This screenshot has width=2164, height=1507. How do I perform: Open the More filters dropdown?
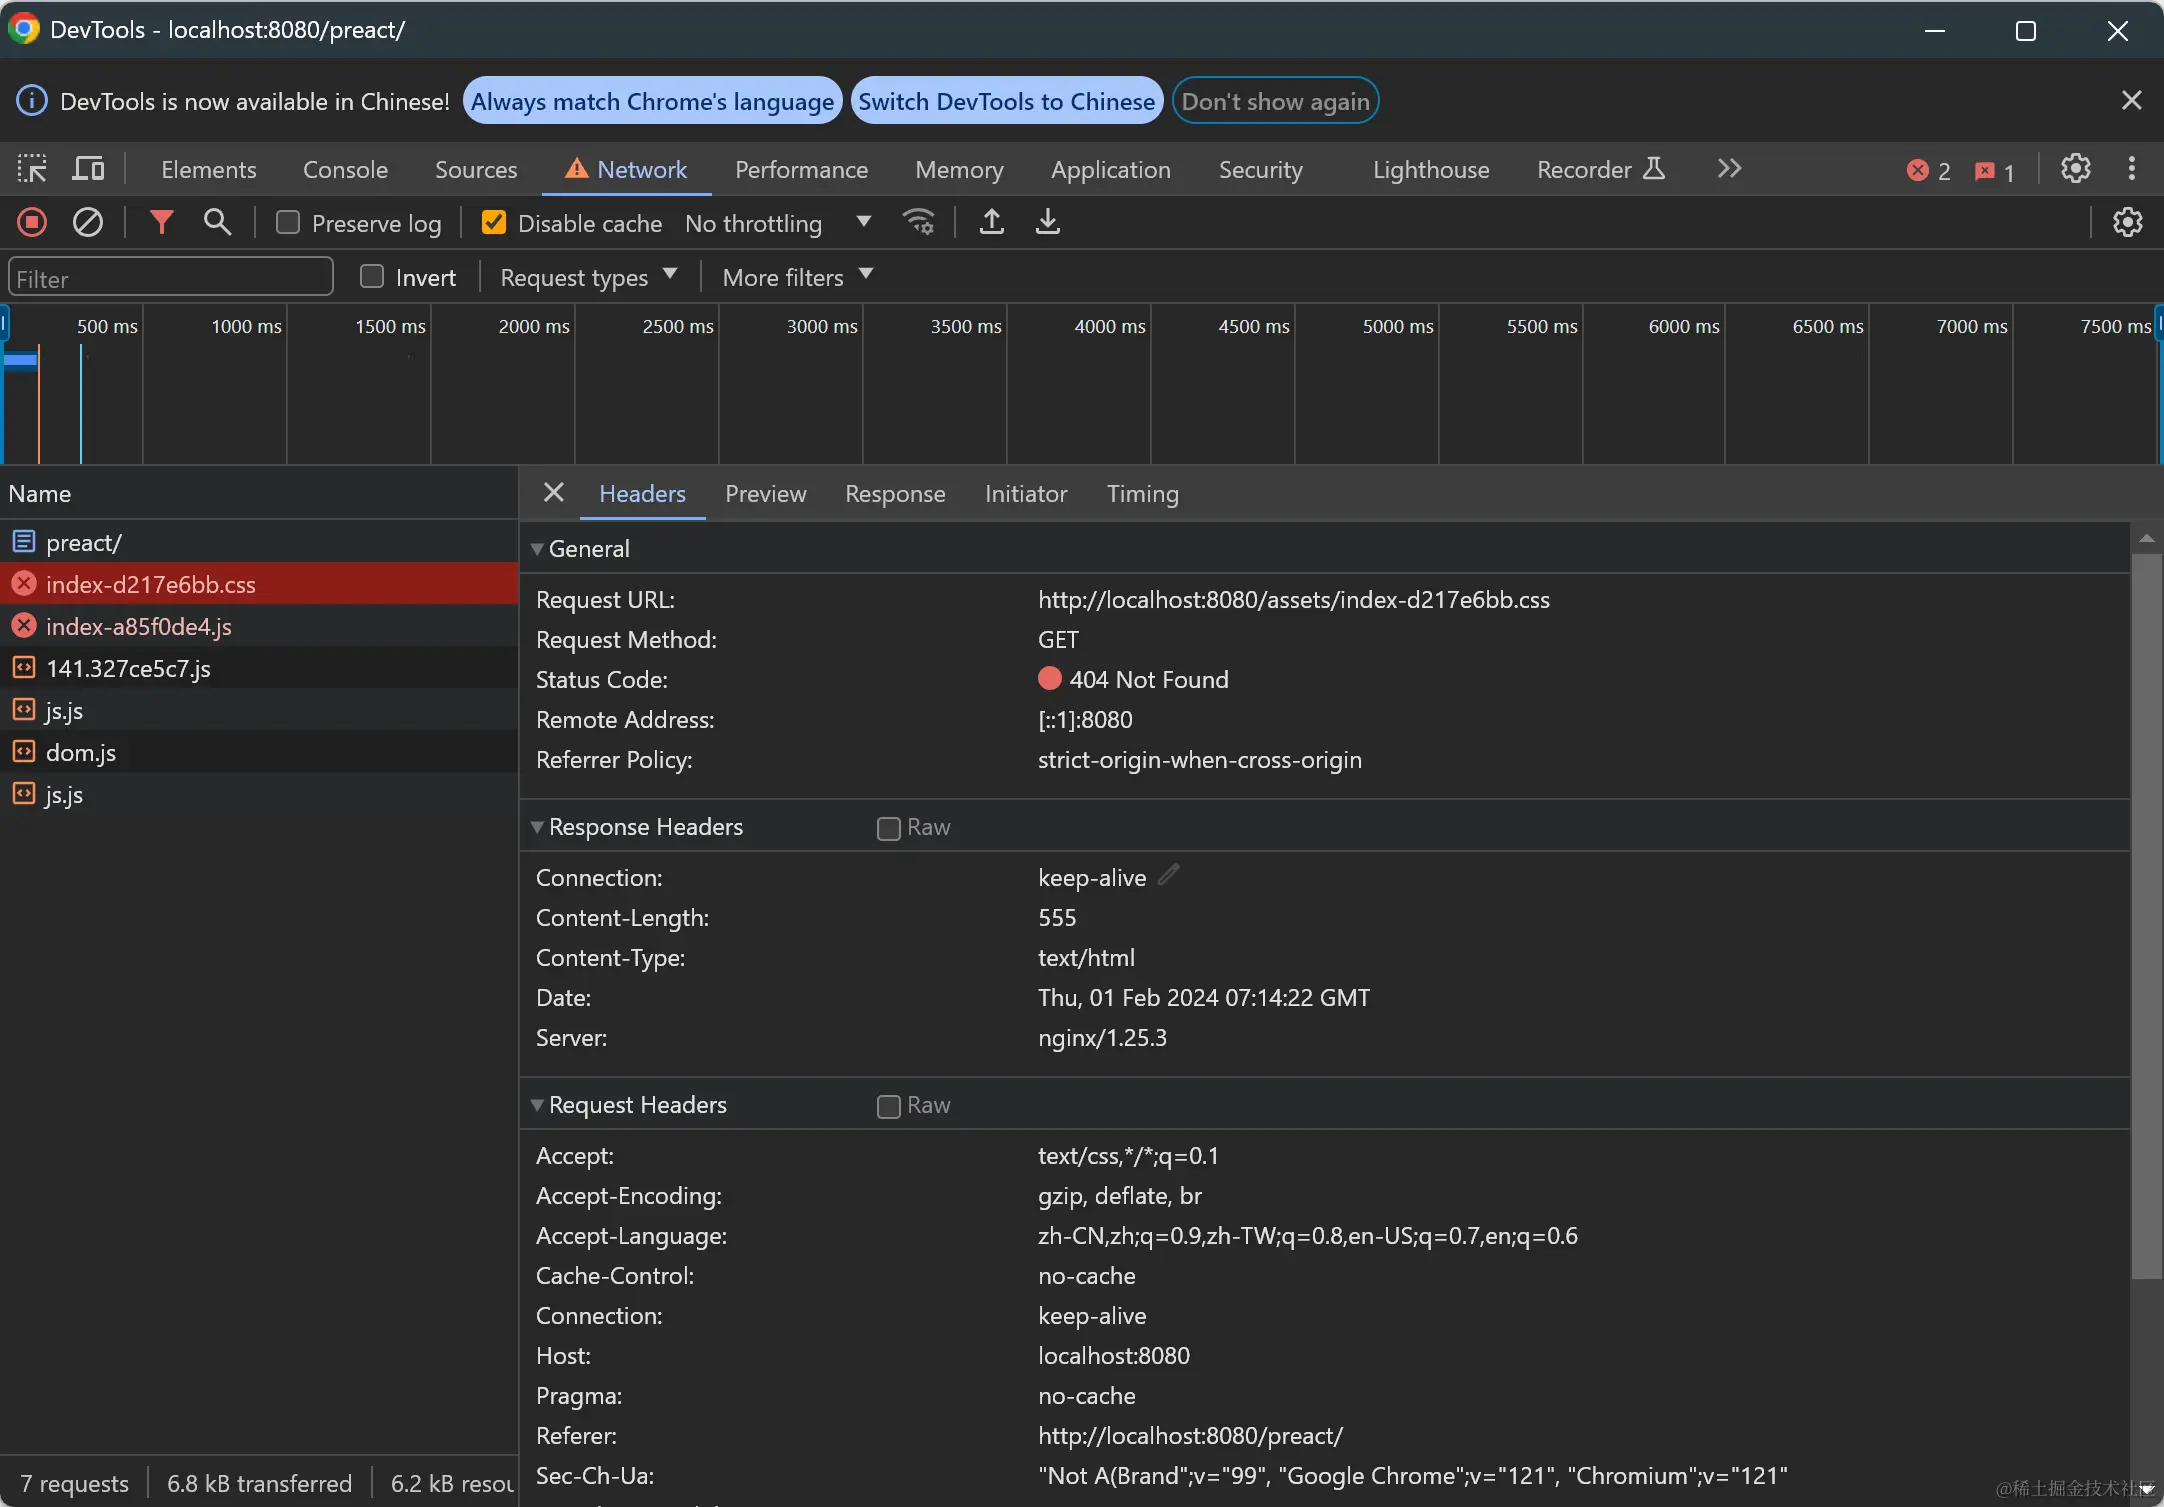(798, 277)
